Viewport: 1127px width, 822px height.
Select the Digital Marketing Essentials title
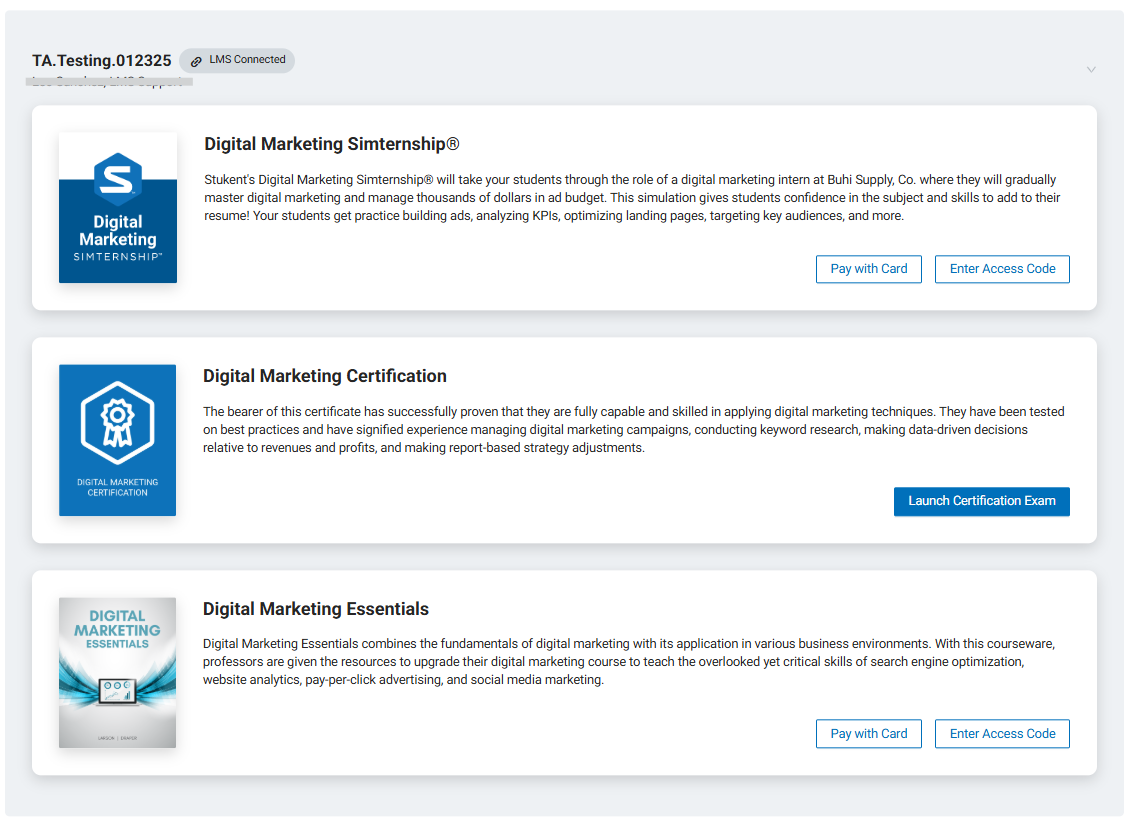[x=316, y=609]
